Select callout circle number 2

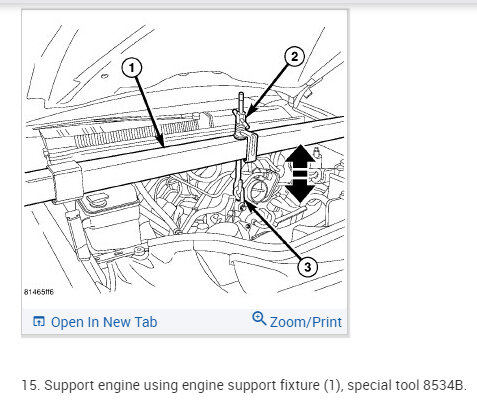pyautogui.click(x=294, y=57)
